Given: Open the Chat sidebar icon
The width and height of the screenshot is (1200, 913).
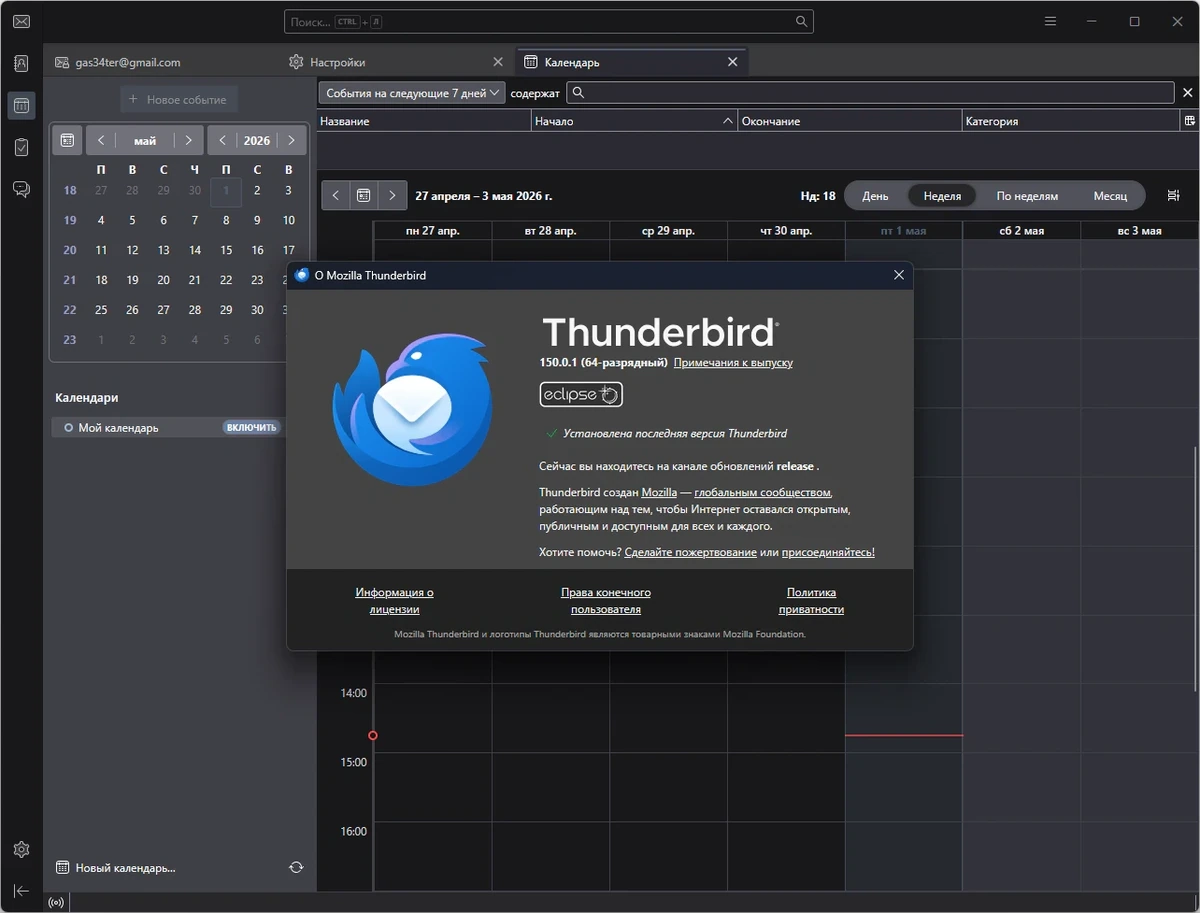Looking at the screenshot, I should point(21,189).
